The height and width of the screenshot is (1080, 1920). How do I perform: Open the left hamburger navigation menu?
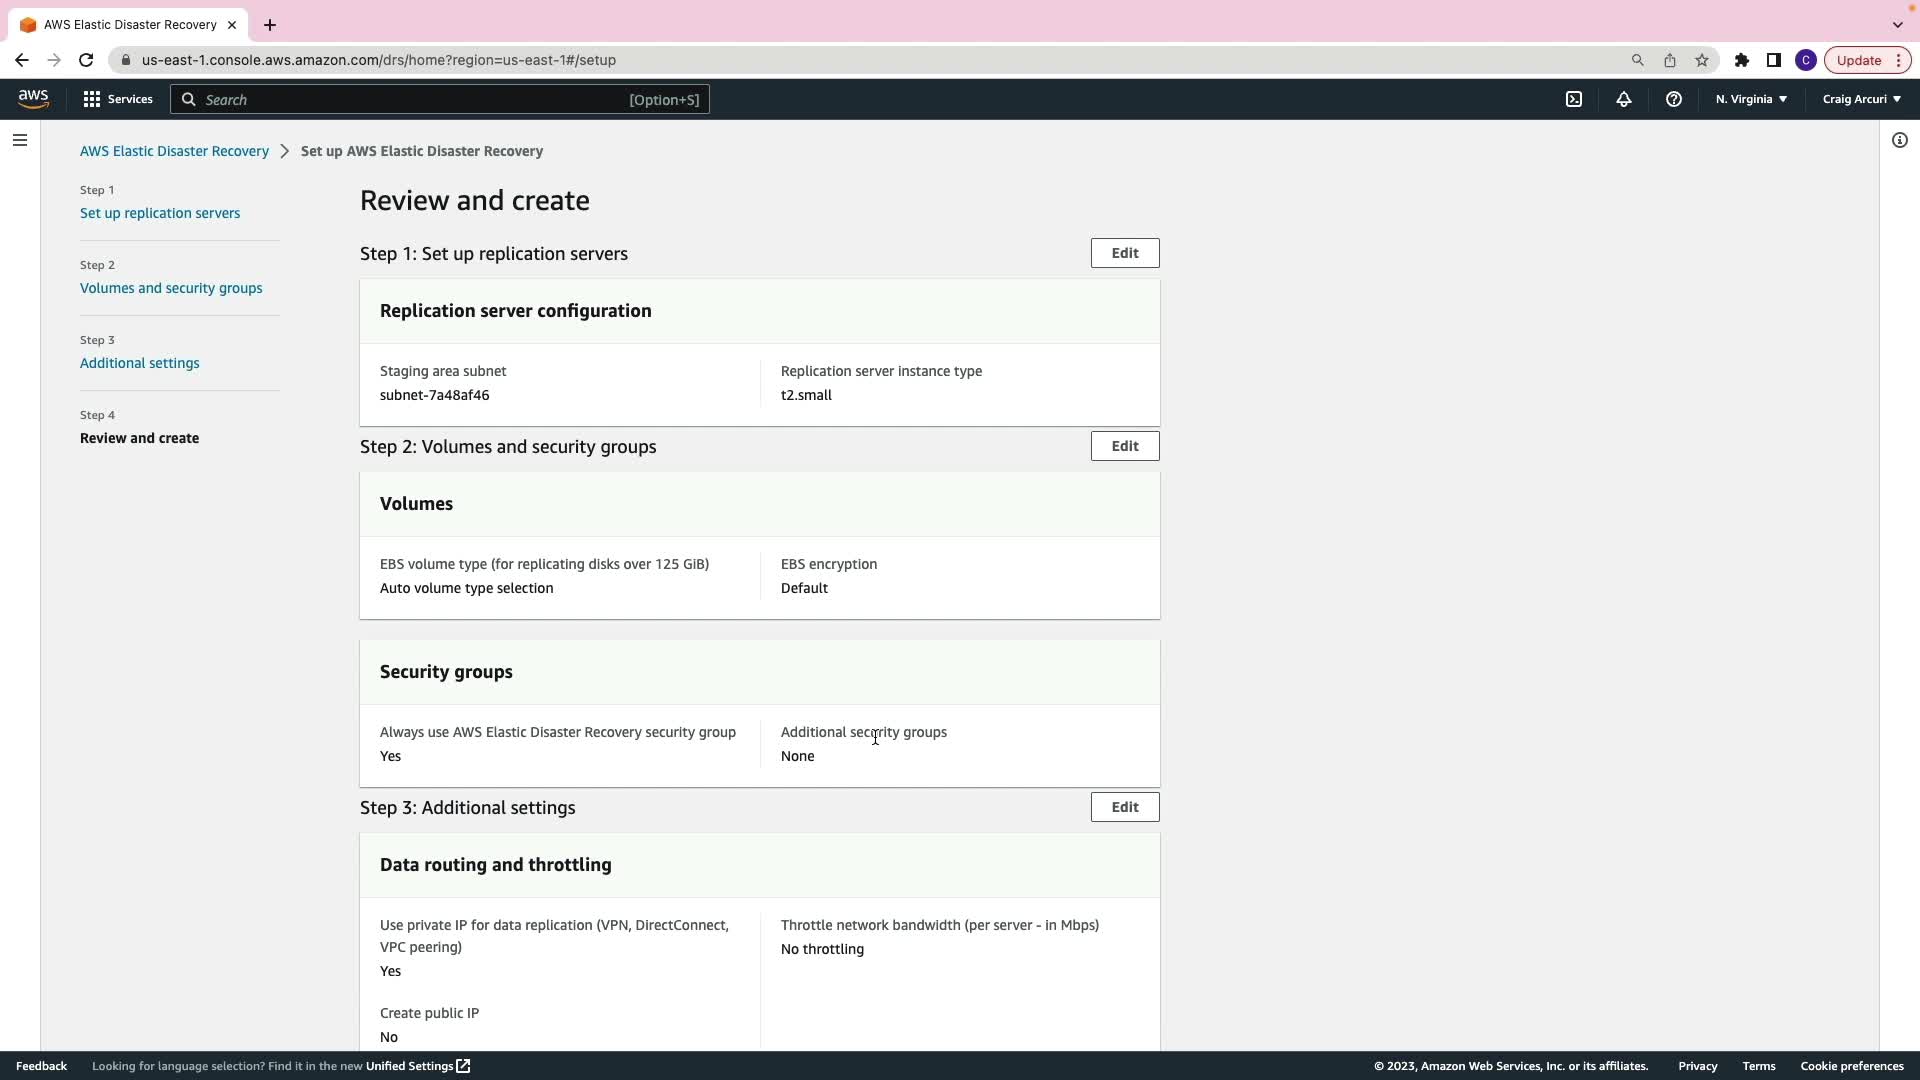pyautogui.click(x=20, y=140)
